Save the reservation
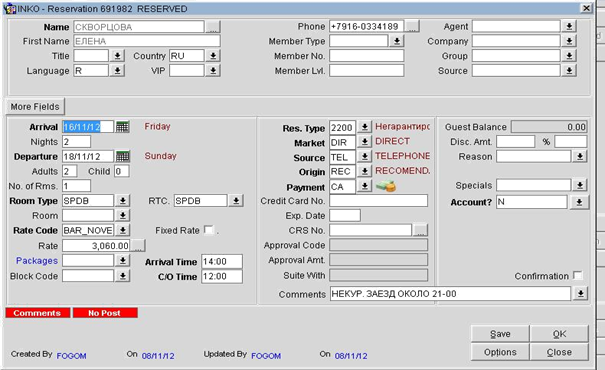Image resolution: width=605 pixels, height=370 pixels. [500, 334]
